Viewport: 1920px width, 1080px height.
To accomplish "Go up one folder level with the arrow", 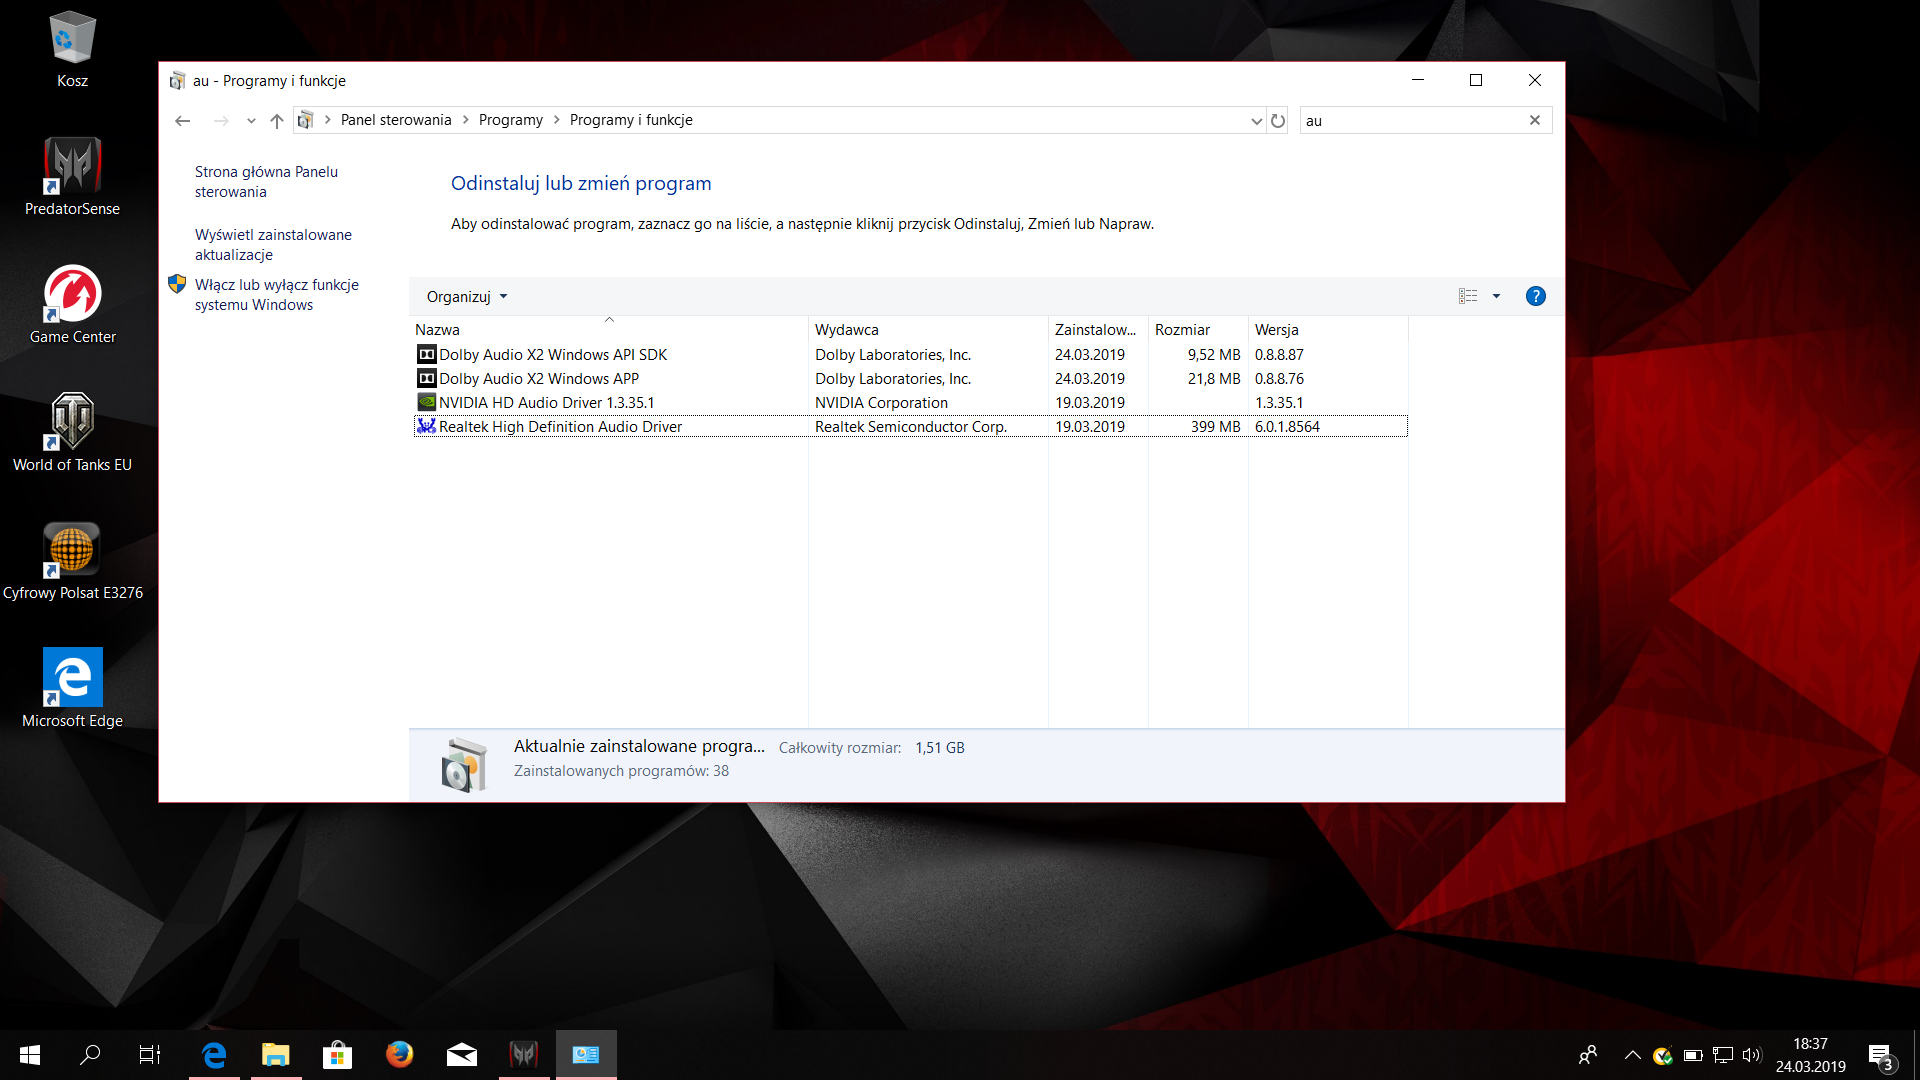I will [277, 121].
